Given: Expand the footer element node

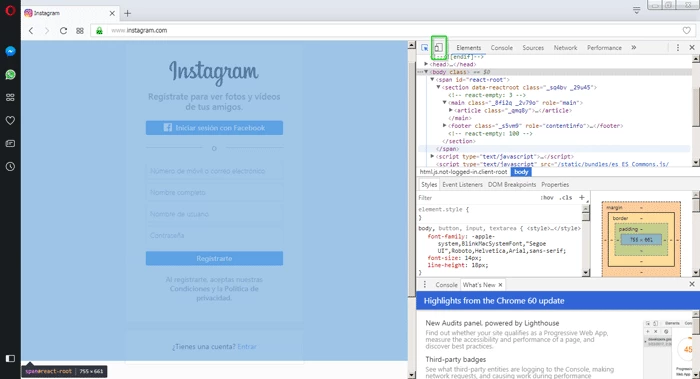Looking at the screenshot, I should coord(445,126).
